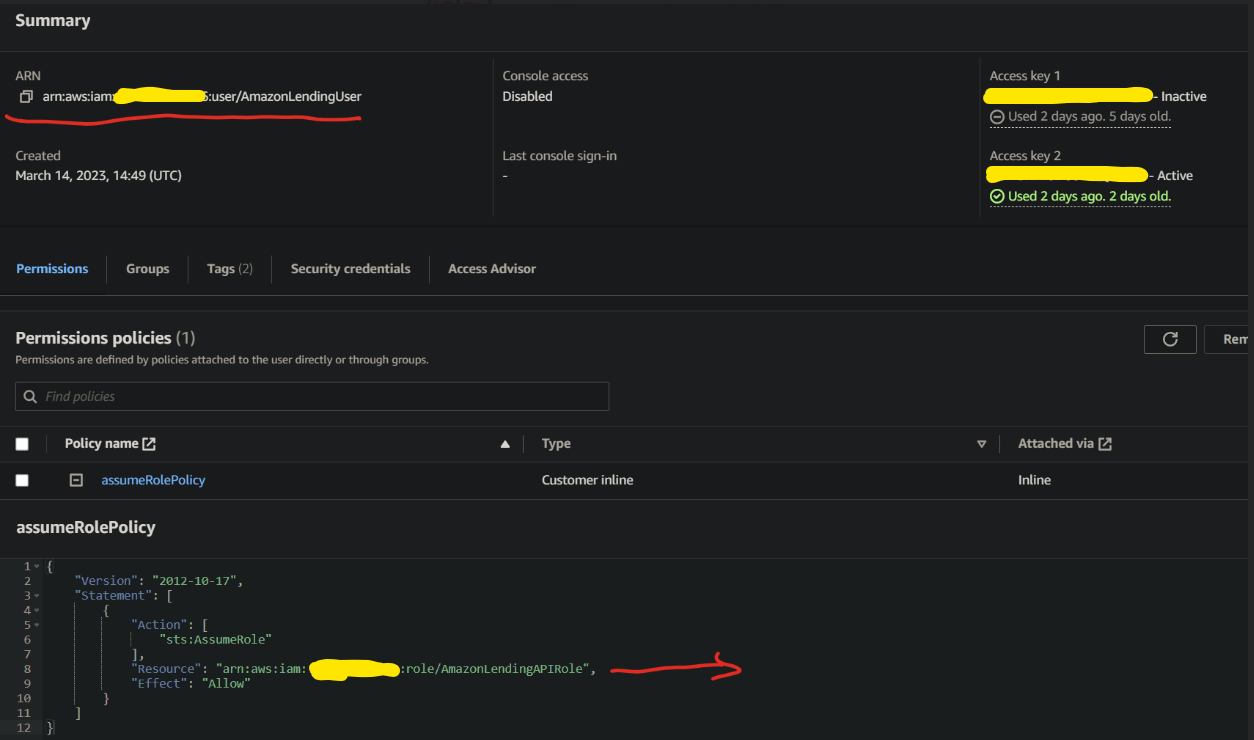Click the sort arrow on Policy name column

coord(505,443)
